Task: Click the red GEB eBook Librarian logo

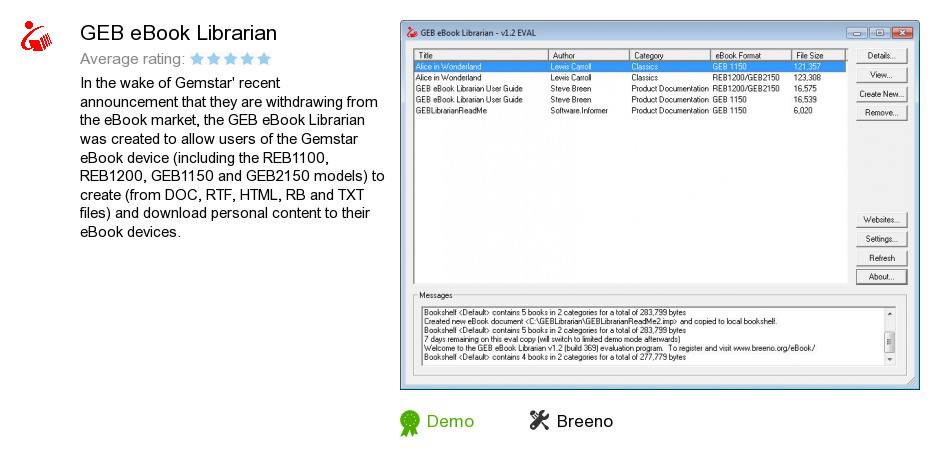Action: pyautogui.click(x=36, y=37)
